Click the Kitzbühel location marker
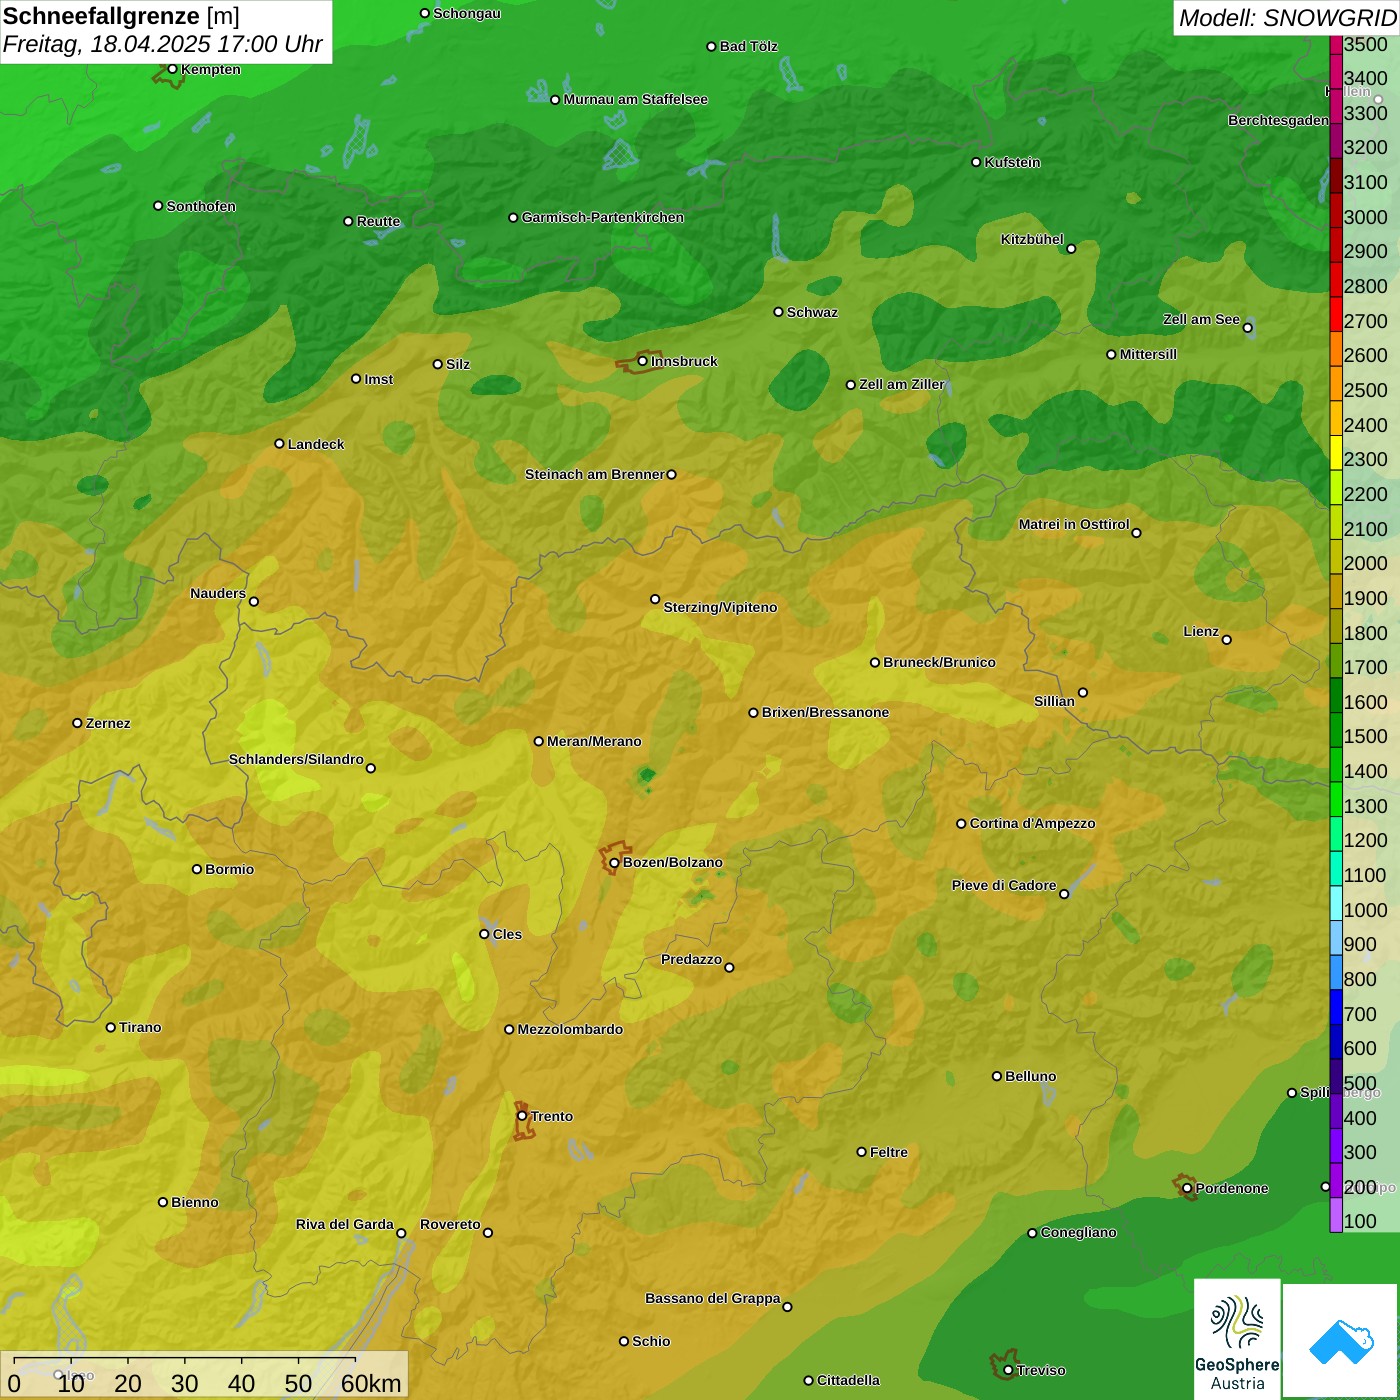 pyautogui.click(x=1071, y=249)
